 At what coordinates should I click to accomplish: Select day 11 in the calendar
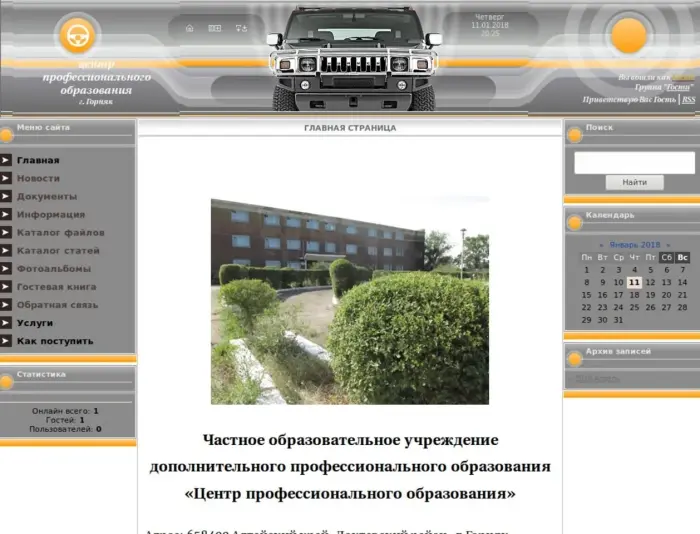pos(634,282)
